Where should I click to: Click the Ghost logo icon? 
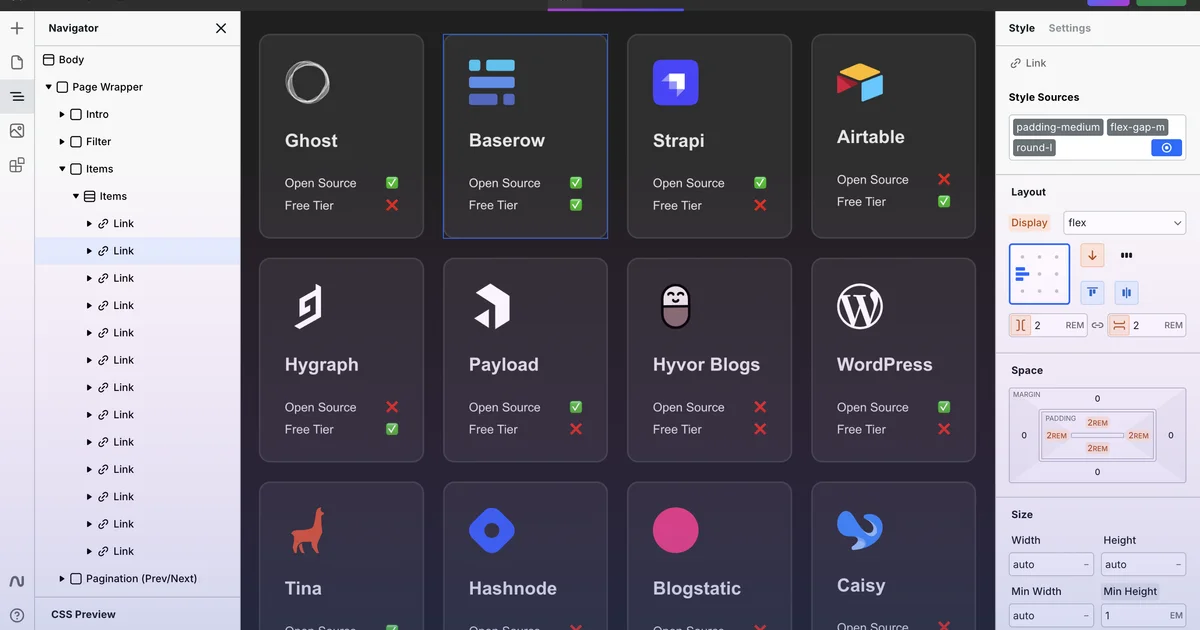click(307, 82)
